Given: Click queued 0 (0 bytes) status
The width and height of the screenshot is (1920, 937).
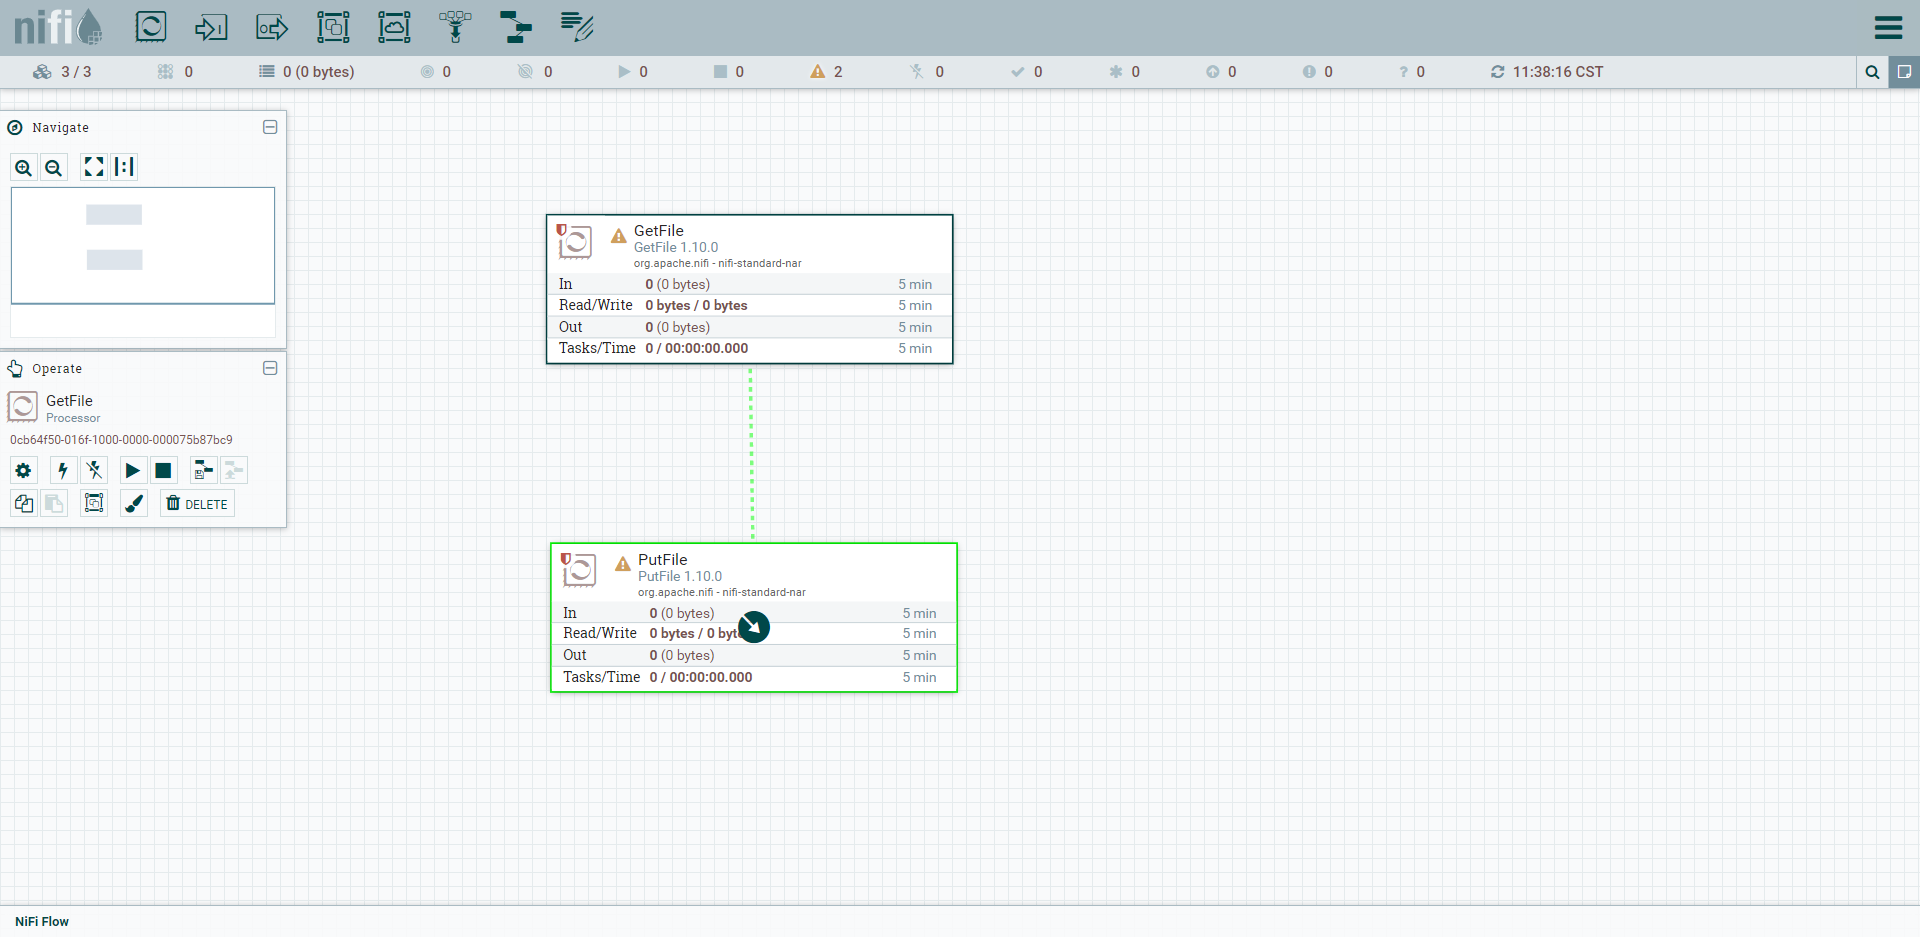Looking at the screenshot, I should click(307, 72).
